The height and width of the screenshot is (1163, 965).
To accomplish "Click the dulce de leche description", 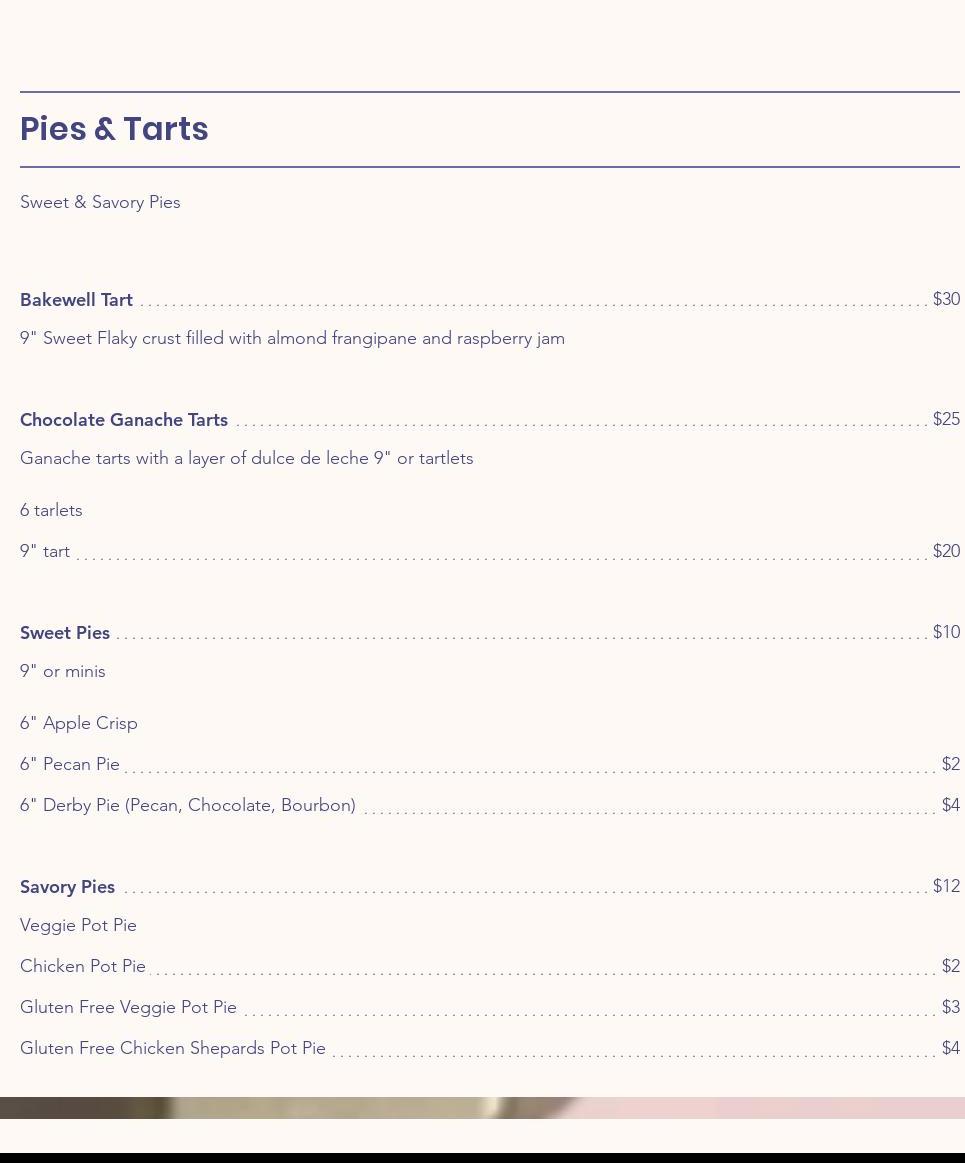I will pyautogui.click(x=246, y=458).
